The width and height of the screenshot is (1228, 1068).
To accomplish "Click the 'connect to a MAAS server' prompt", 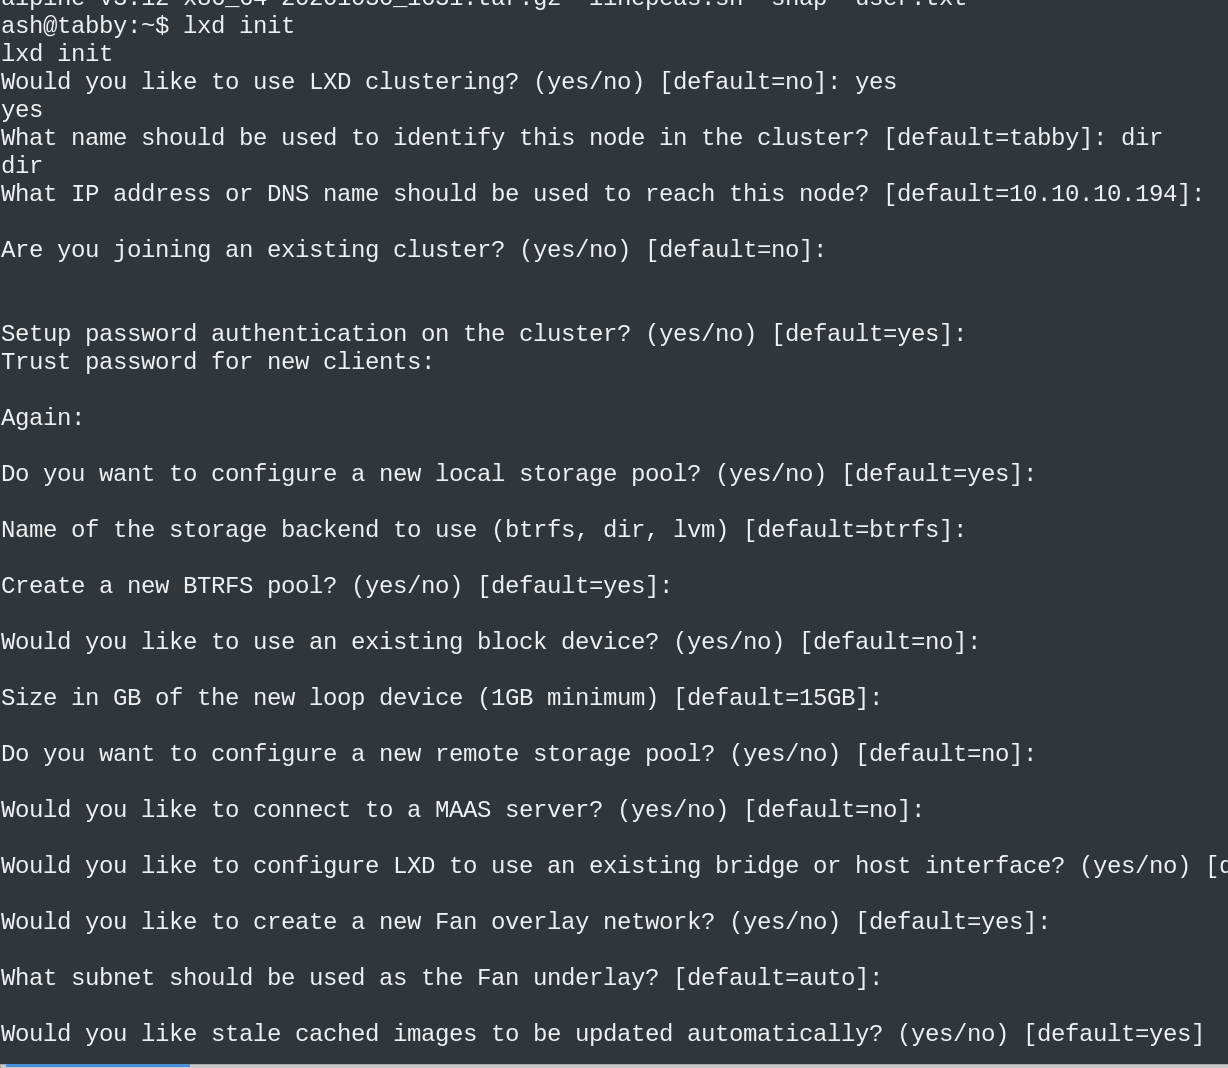I will click(462, 809).
